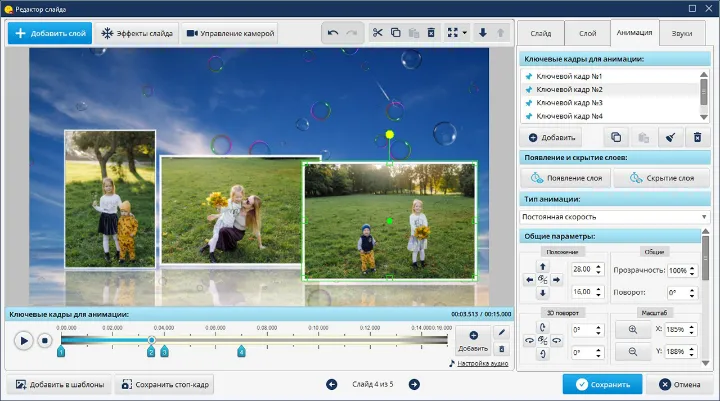Select Ключевой кадр №3 in list
Screen dimensions: 720x401
[569, 103]
